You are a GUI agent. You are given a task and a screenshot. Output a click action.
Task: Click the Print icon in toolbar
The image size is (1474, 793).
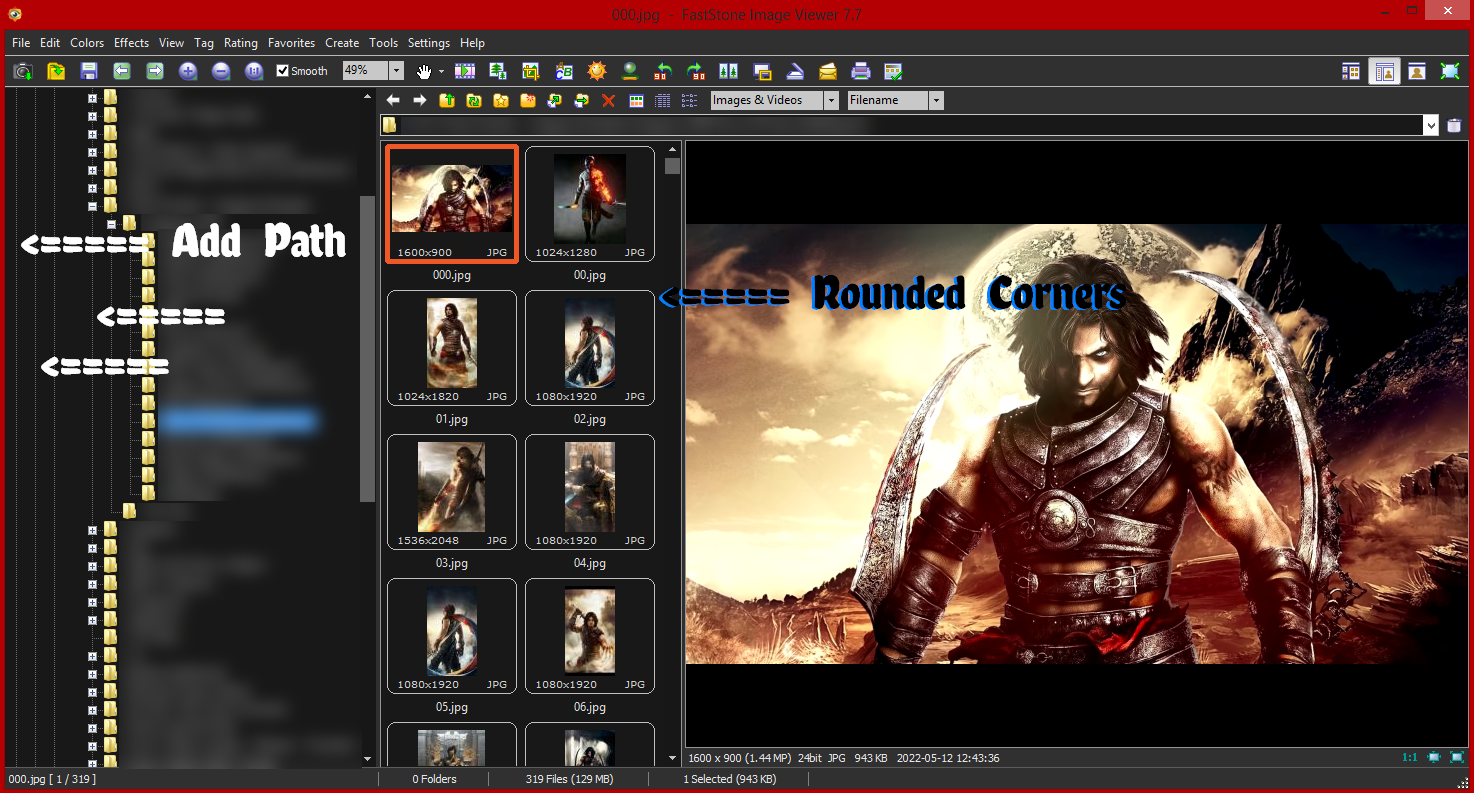pyautogui.click(x=860, y=71)
